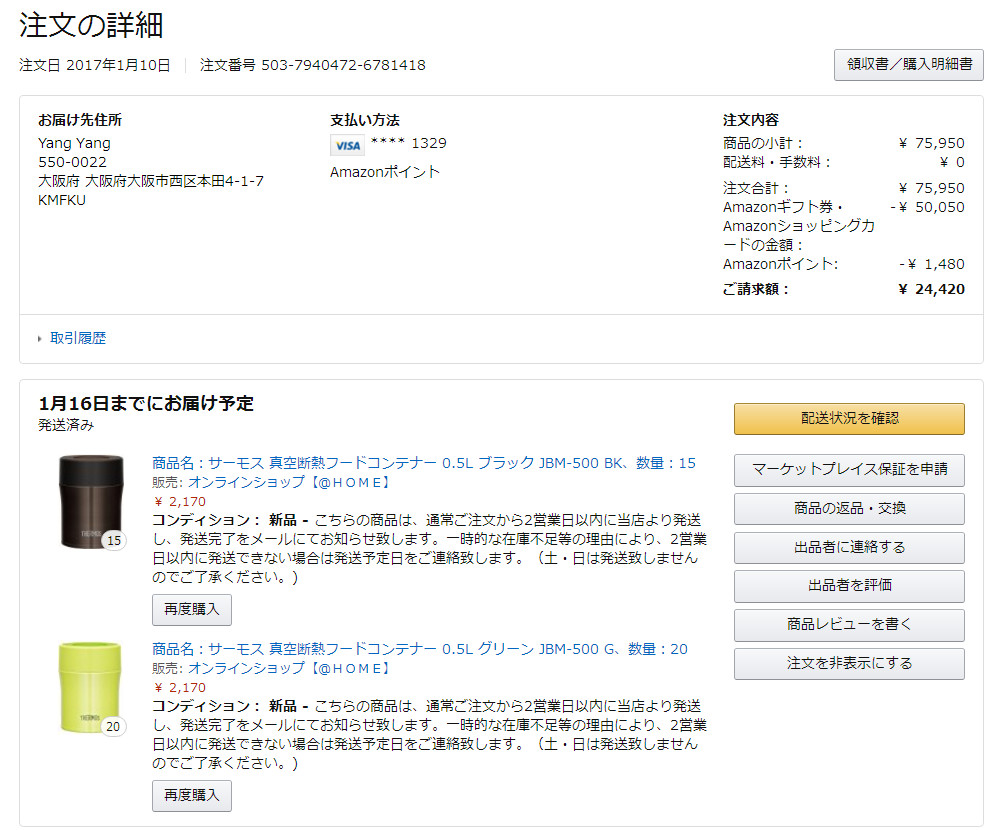Hide order via 注文を非表示にする
Screen dimensions: 986x830
[848, 663]
